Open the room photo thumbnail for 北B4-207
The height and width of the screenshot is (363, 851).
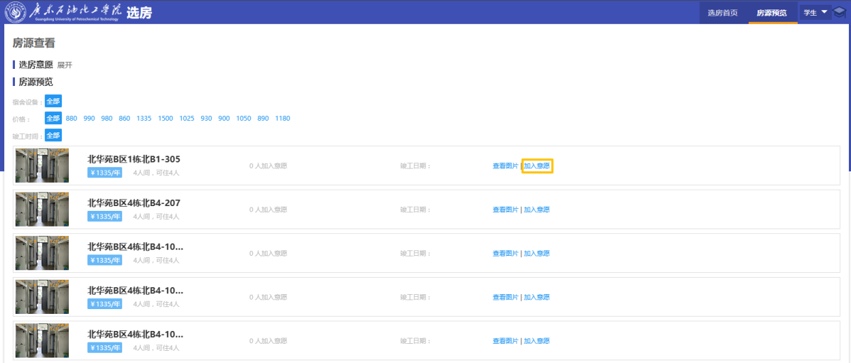(42, 209)
